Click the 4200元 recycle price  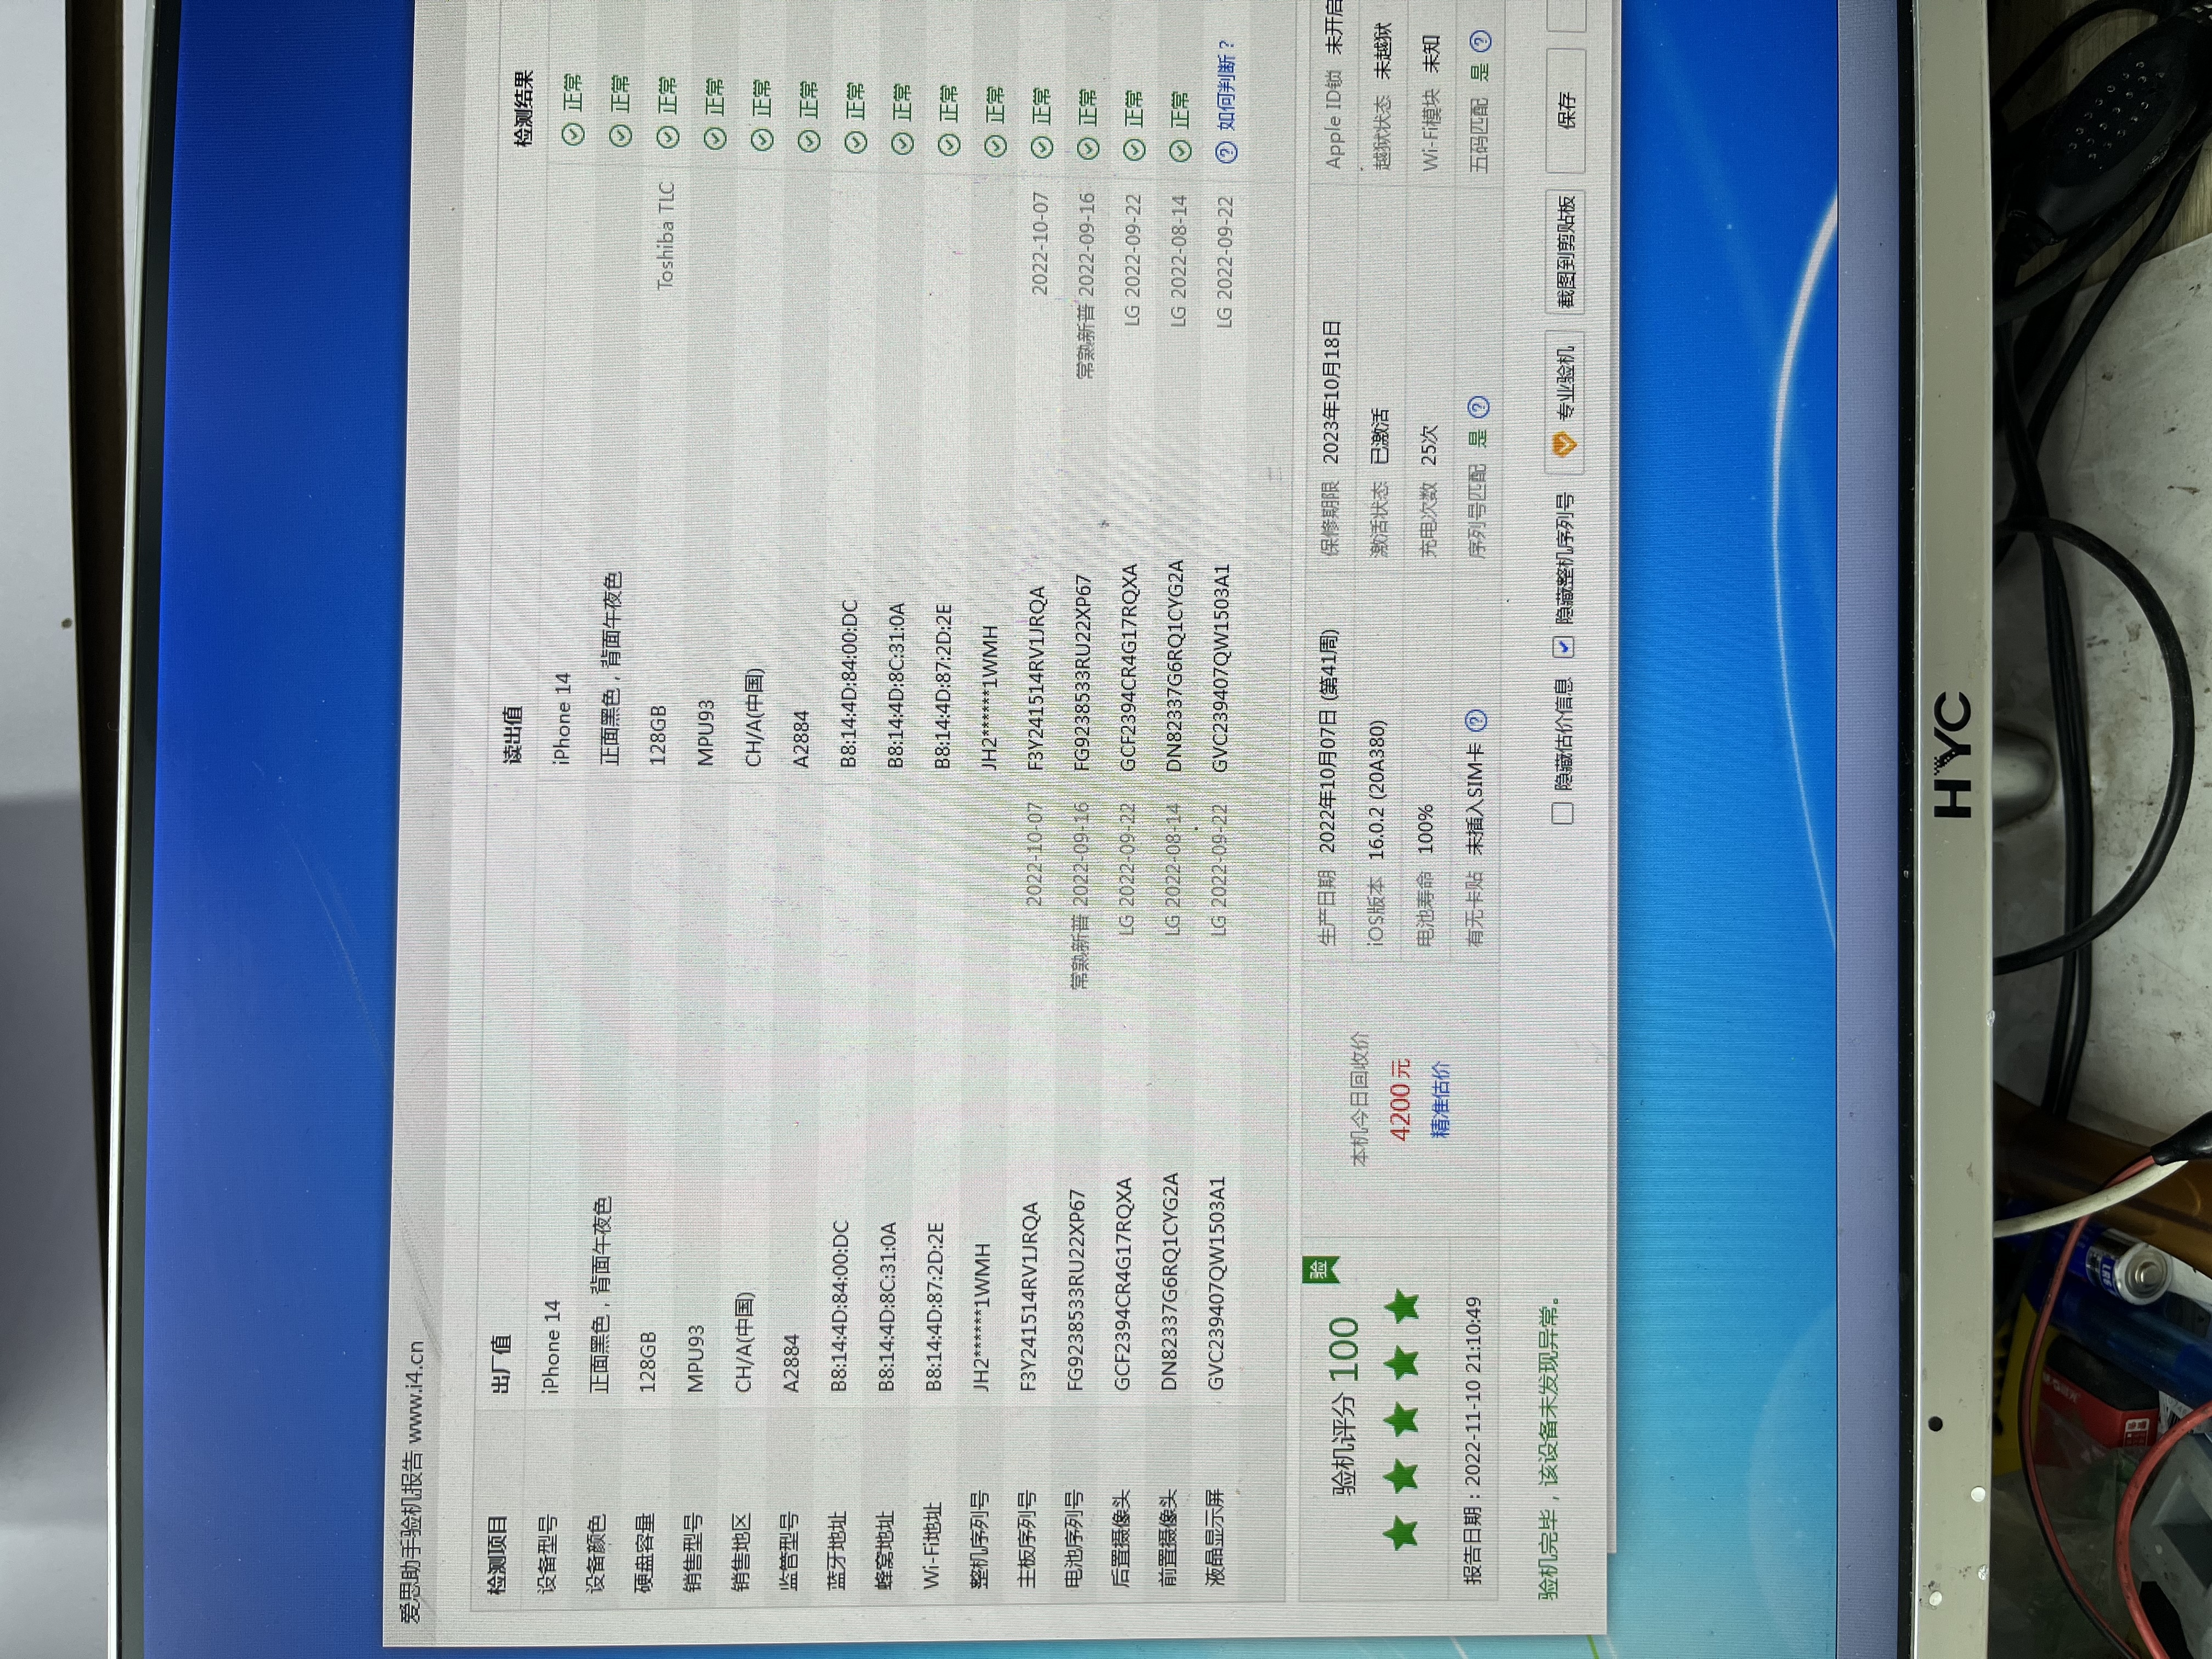(x=1400, y=1099)
